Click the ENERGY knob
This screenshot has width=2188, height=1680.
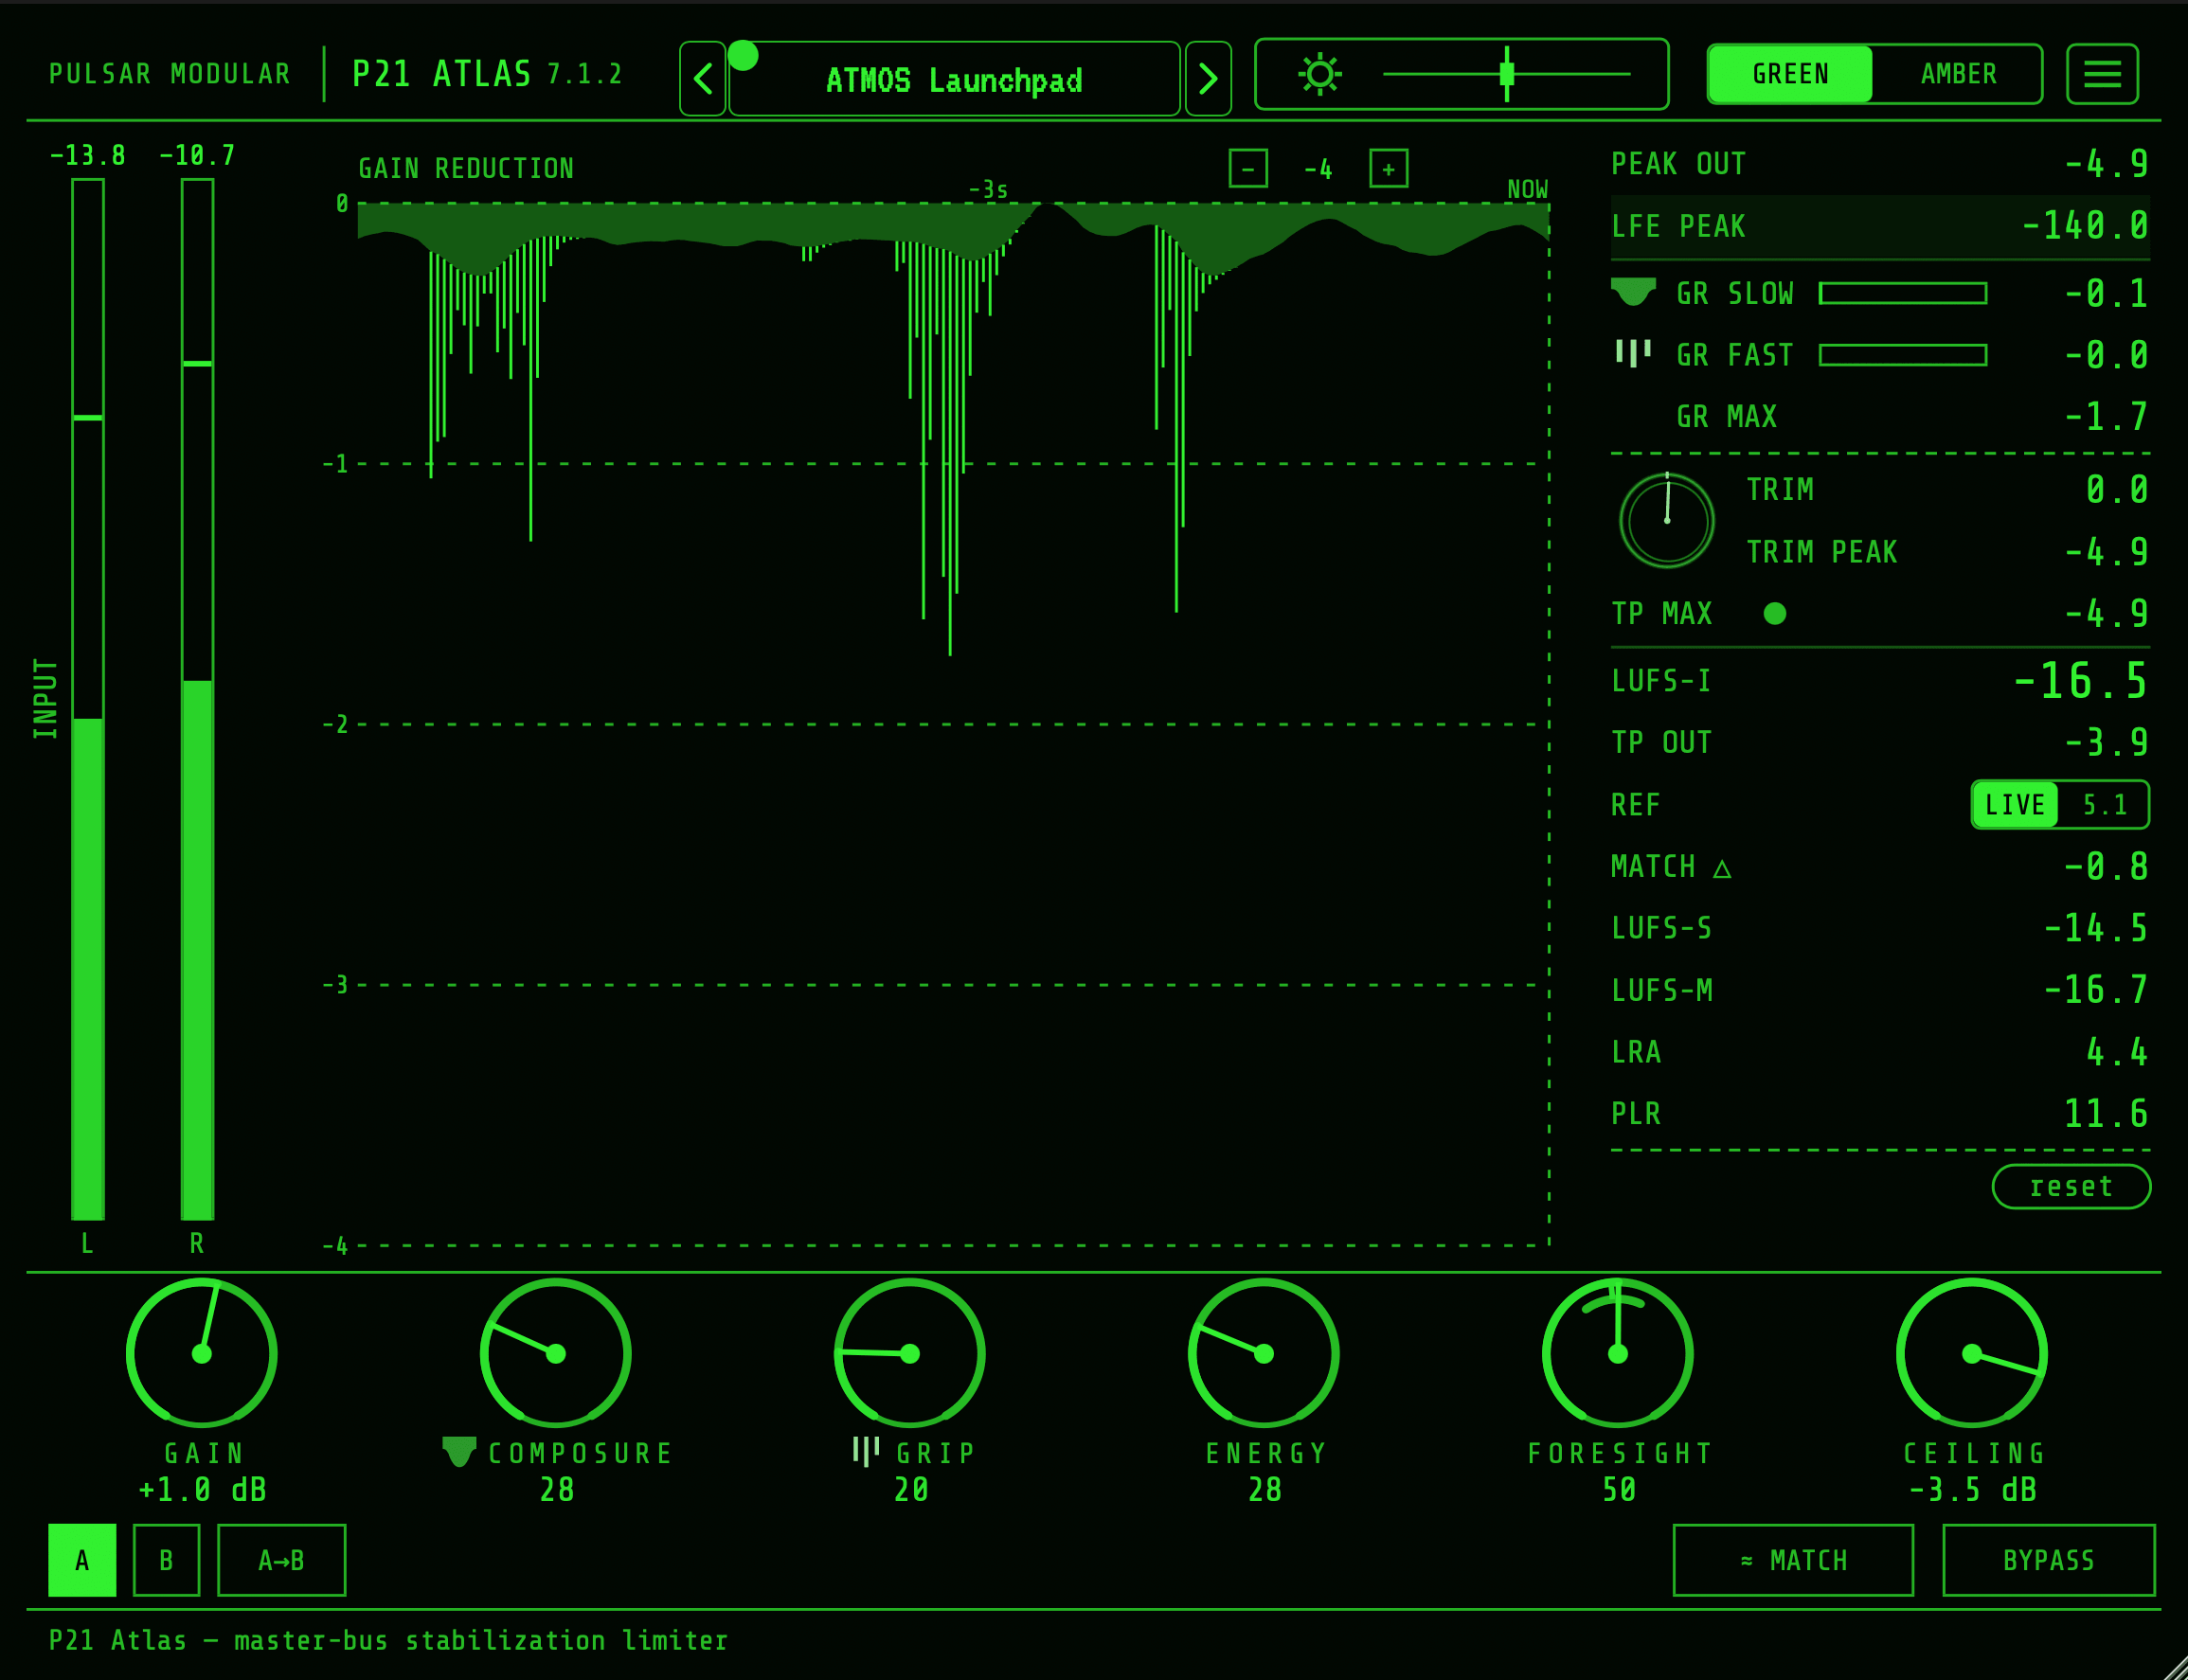pyautogui.click(x=1264, y=1353)
